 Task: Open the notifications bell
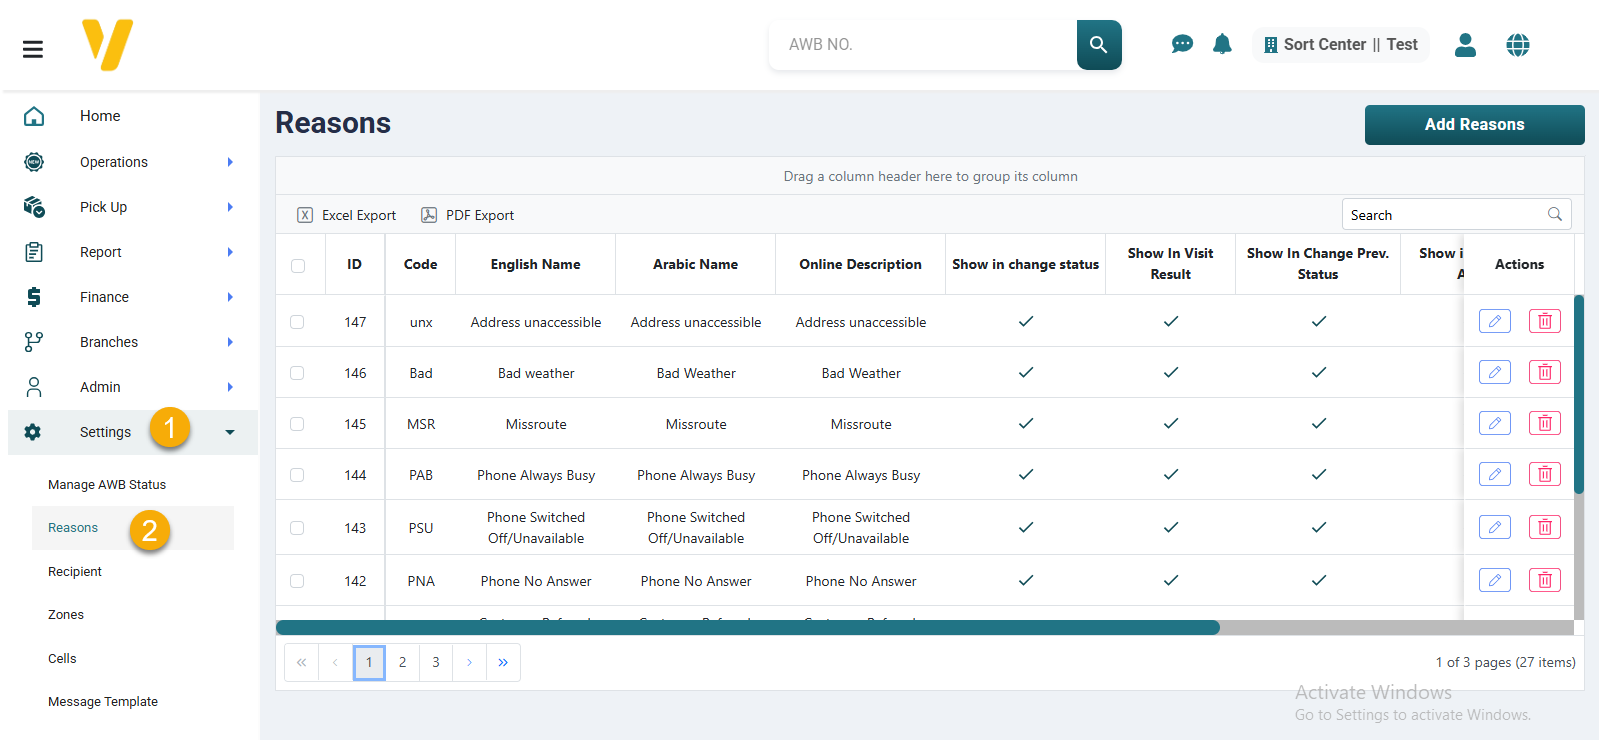pyautogui.click(x=1222, y=44)
